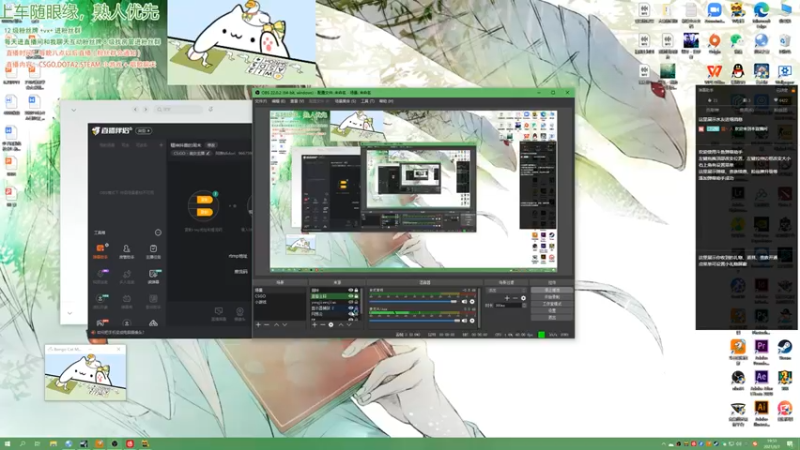The height and width of the screenshot is (450, 800).
Task: Click upper orange button in streaming companion circle
Action: point(204,199)
